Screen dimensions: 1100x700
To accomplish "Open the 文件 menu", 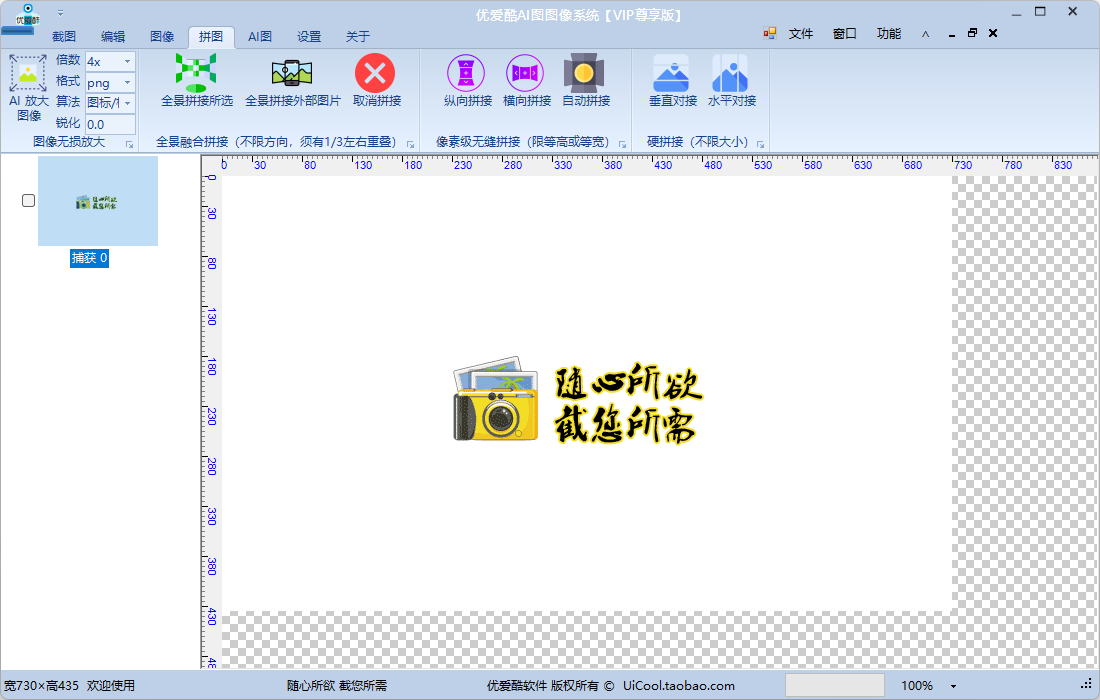I will (x=800, y=34).
